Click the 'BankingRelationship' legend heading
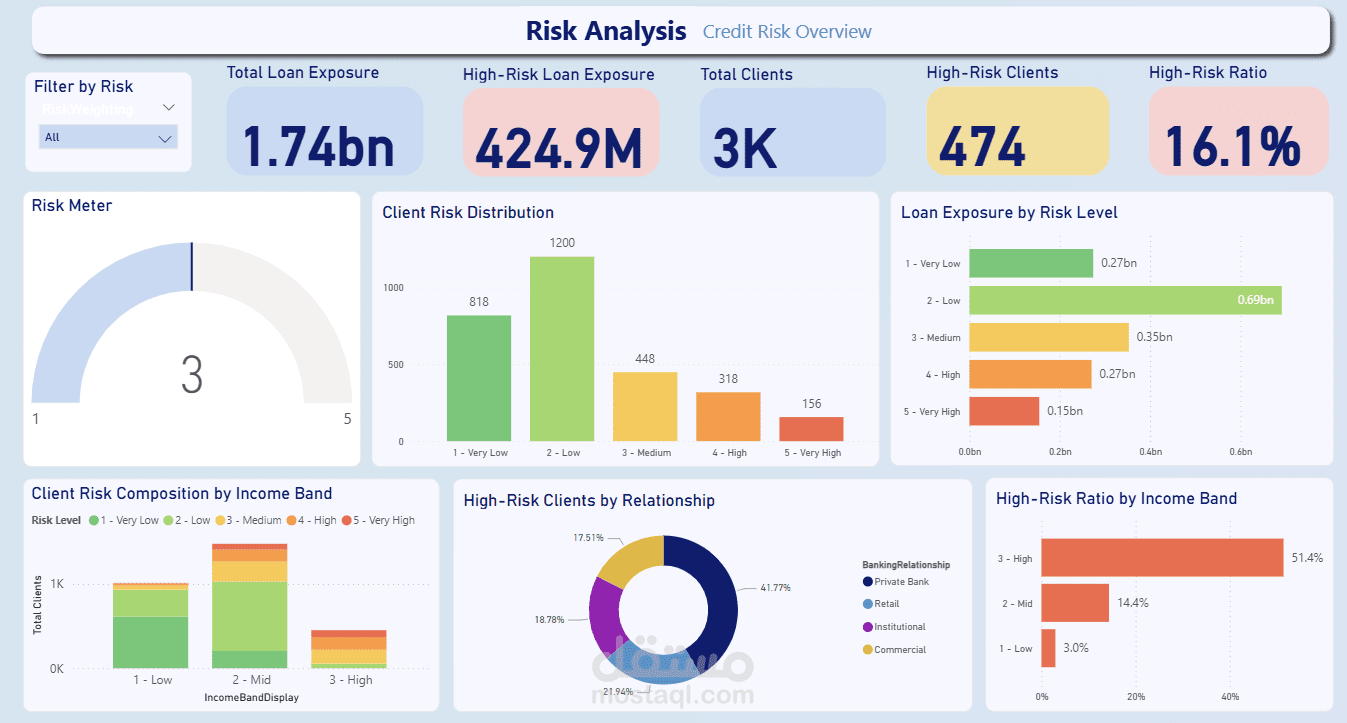 pos(906,565)
